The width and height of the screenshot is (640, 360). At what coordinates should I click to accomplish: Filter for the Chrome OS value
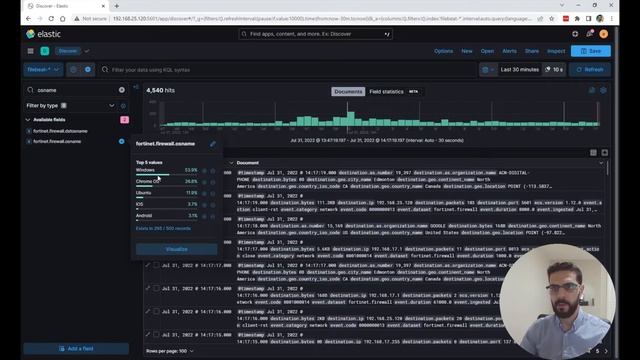(x=204, y=182)
